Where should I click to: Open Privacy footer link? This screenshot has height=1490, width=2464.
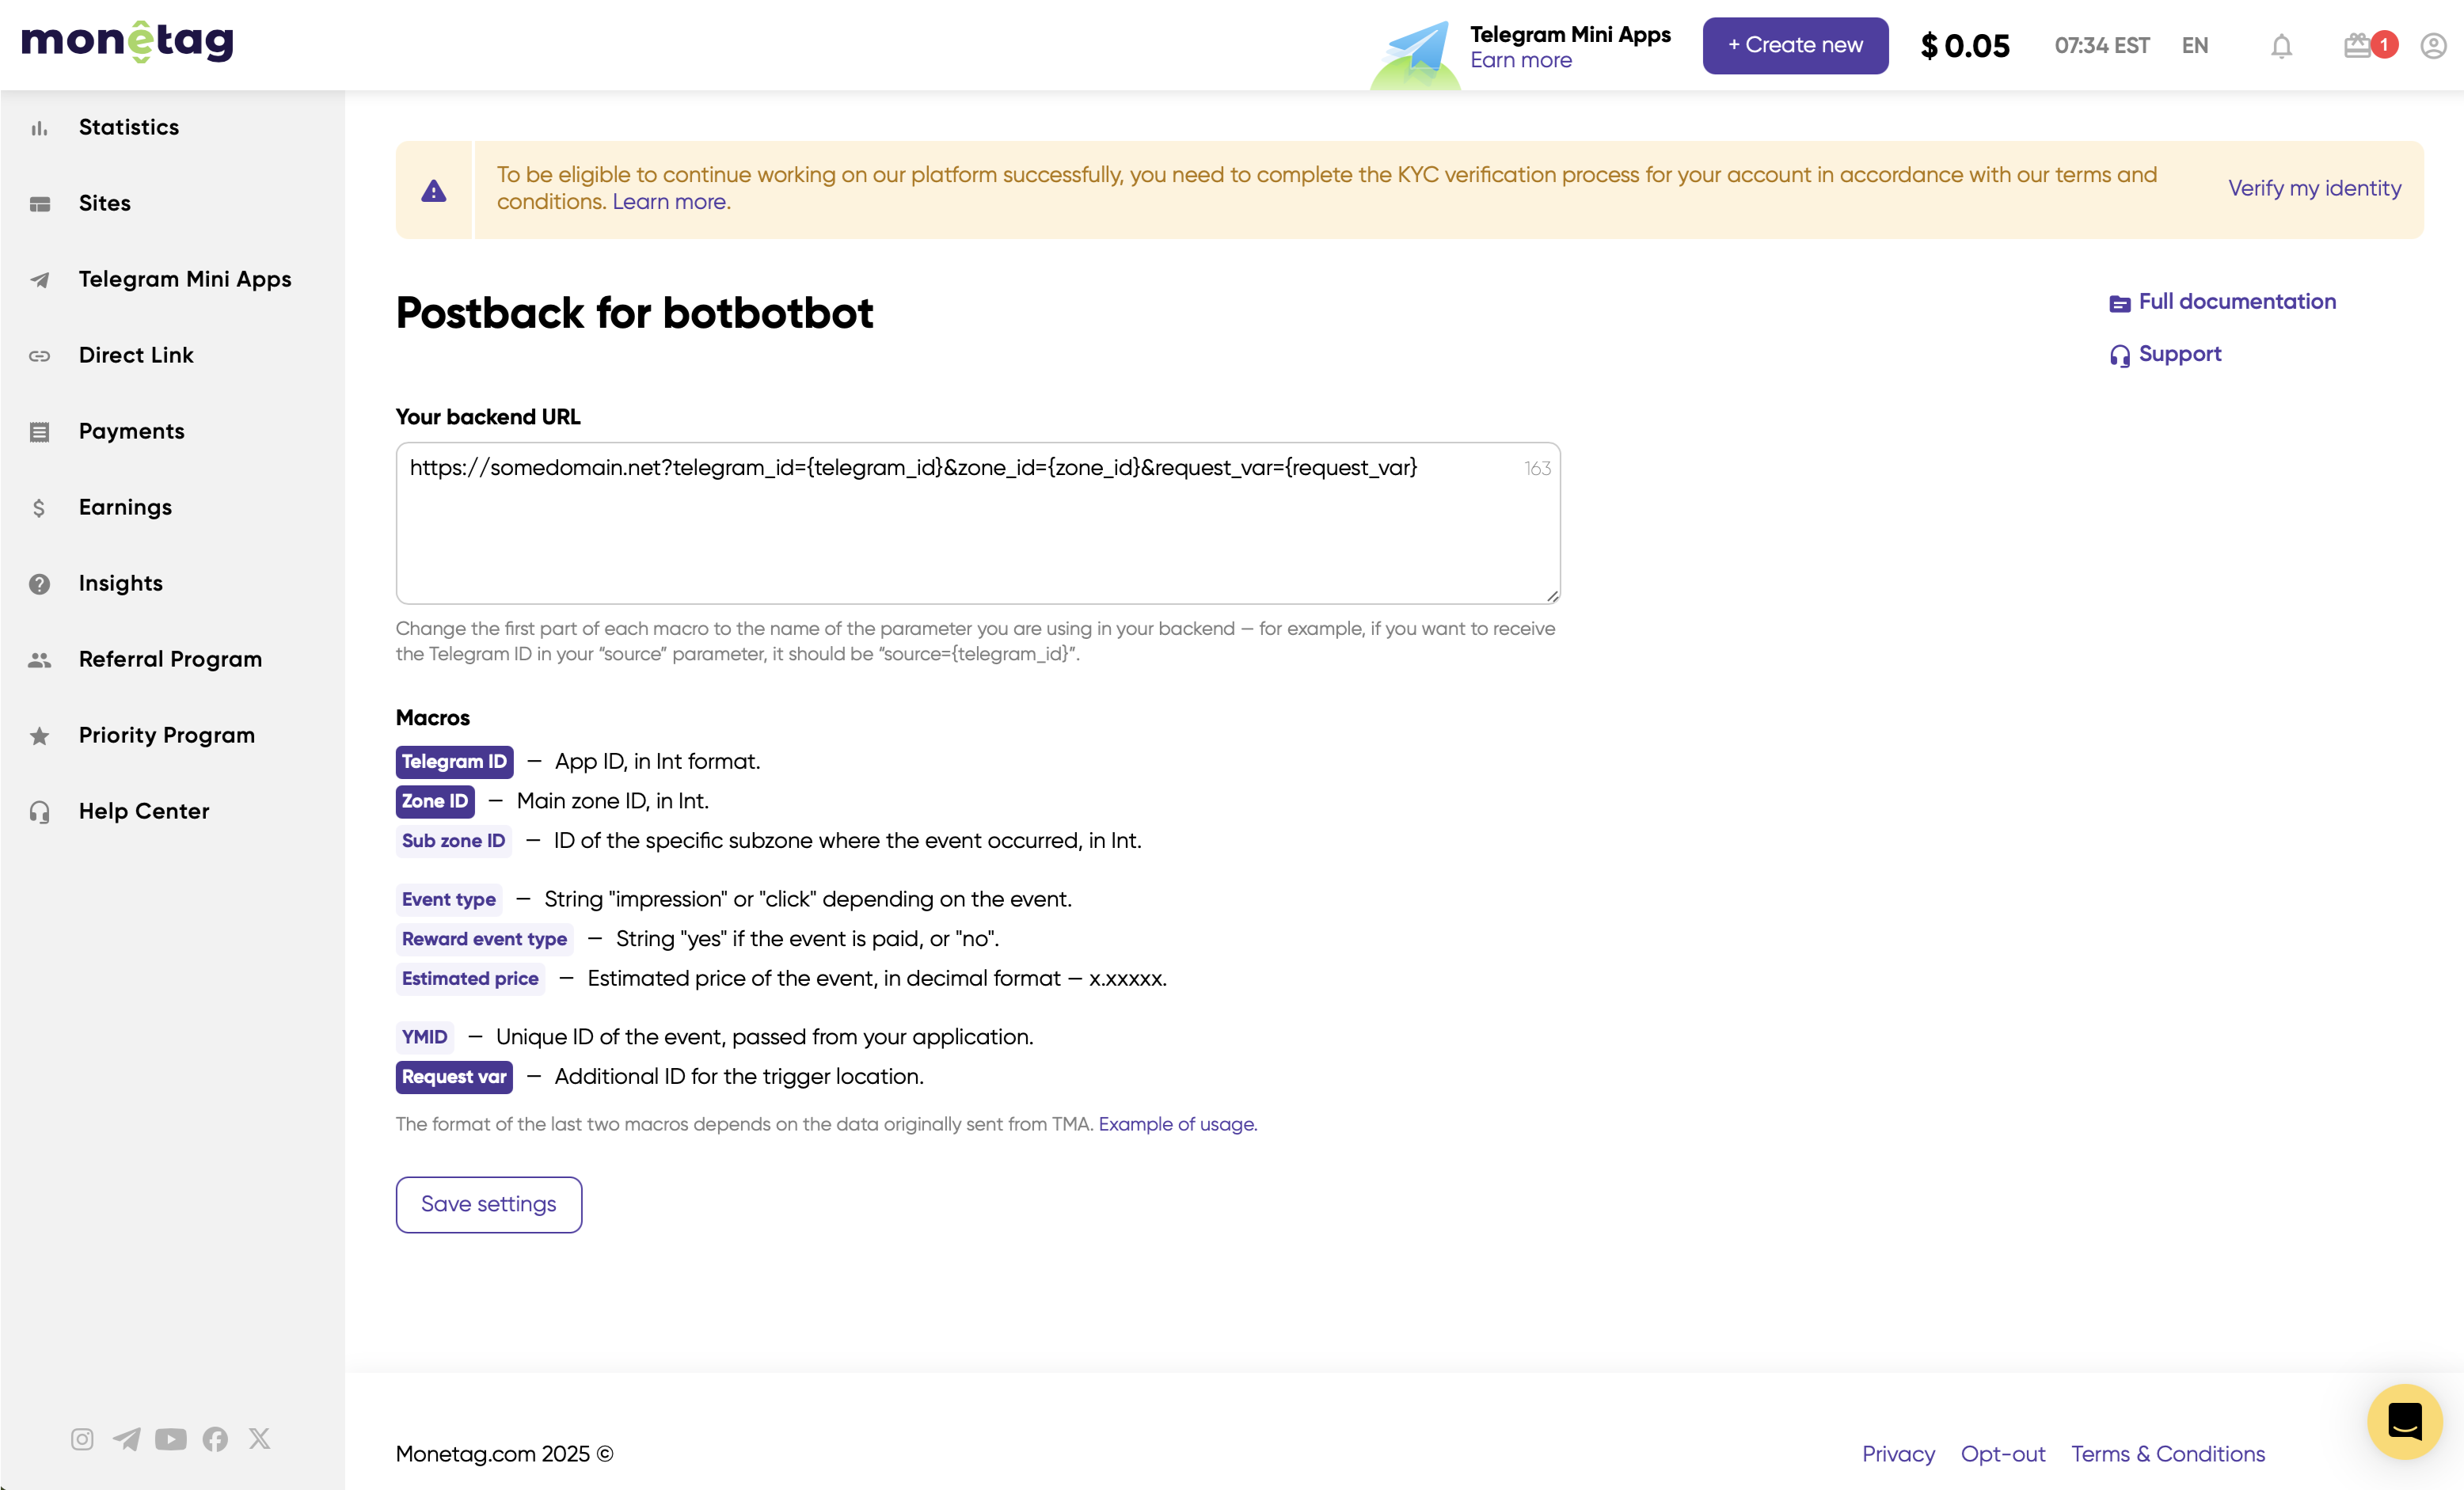[x=1898, y=1454]
